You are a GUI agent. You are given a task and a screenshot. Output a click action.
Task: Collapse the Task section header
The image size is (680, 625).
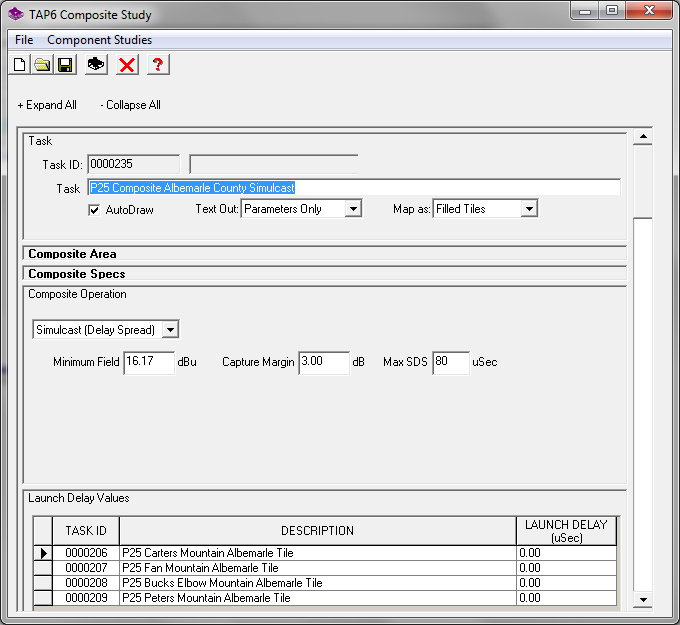tap(40, 141)
